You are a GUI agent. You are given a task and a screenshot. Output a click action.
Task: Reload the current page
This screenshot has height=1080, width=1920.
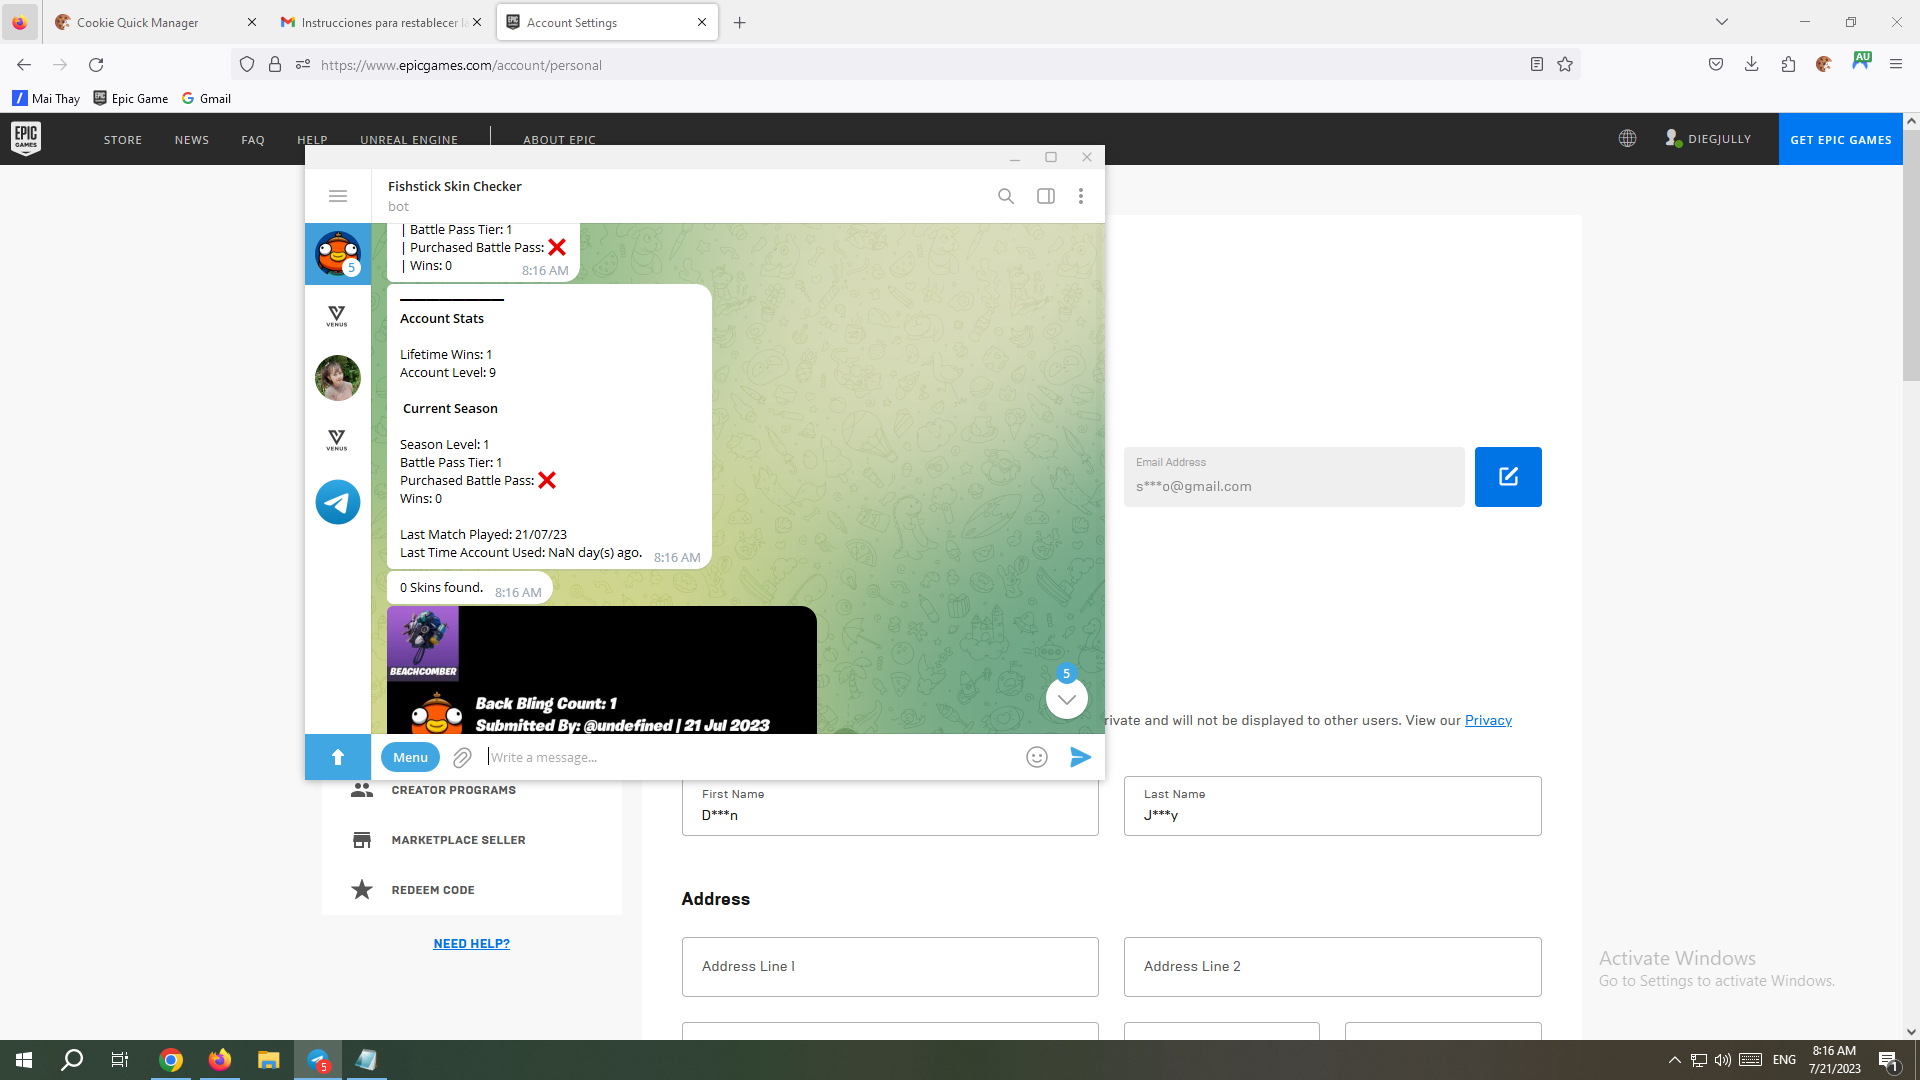coord(96,64)
